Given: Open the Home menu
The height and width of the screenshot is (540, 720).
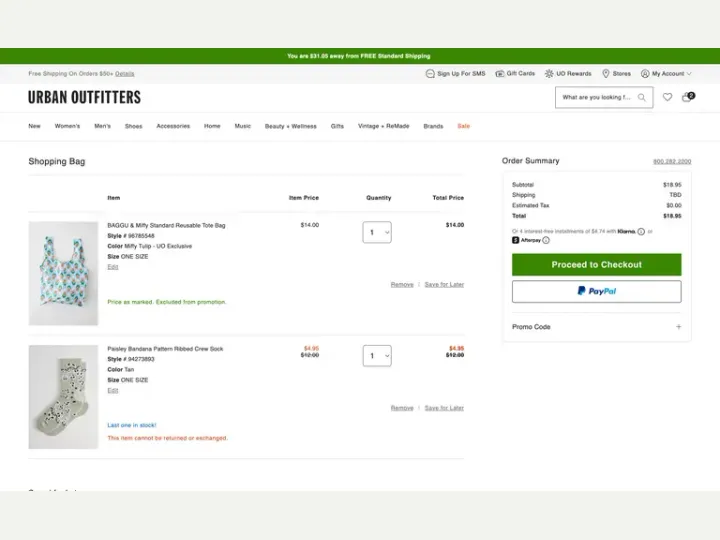Looking at the screenshot, I should [x=212, y=126].
